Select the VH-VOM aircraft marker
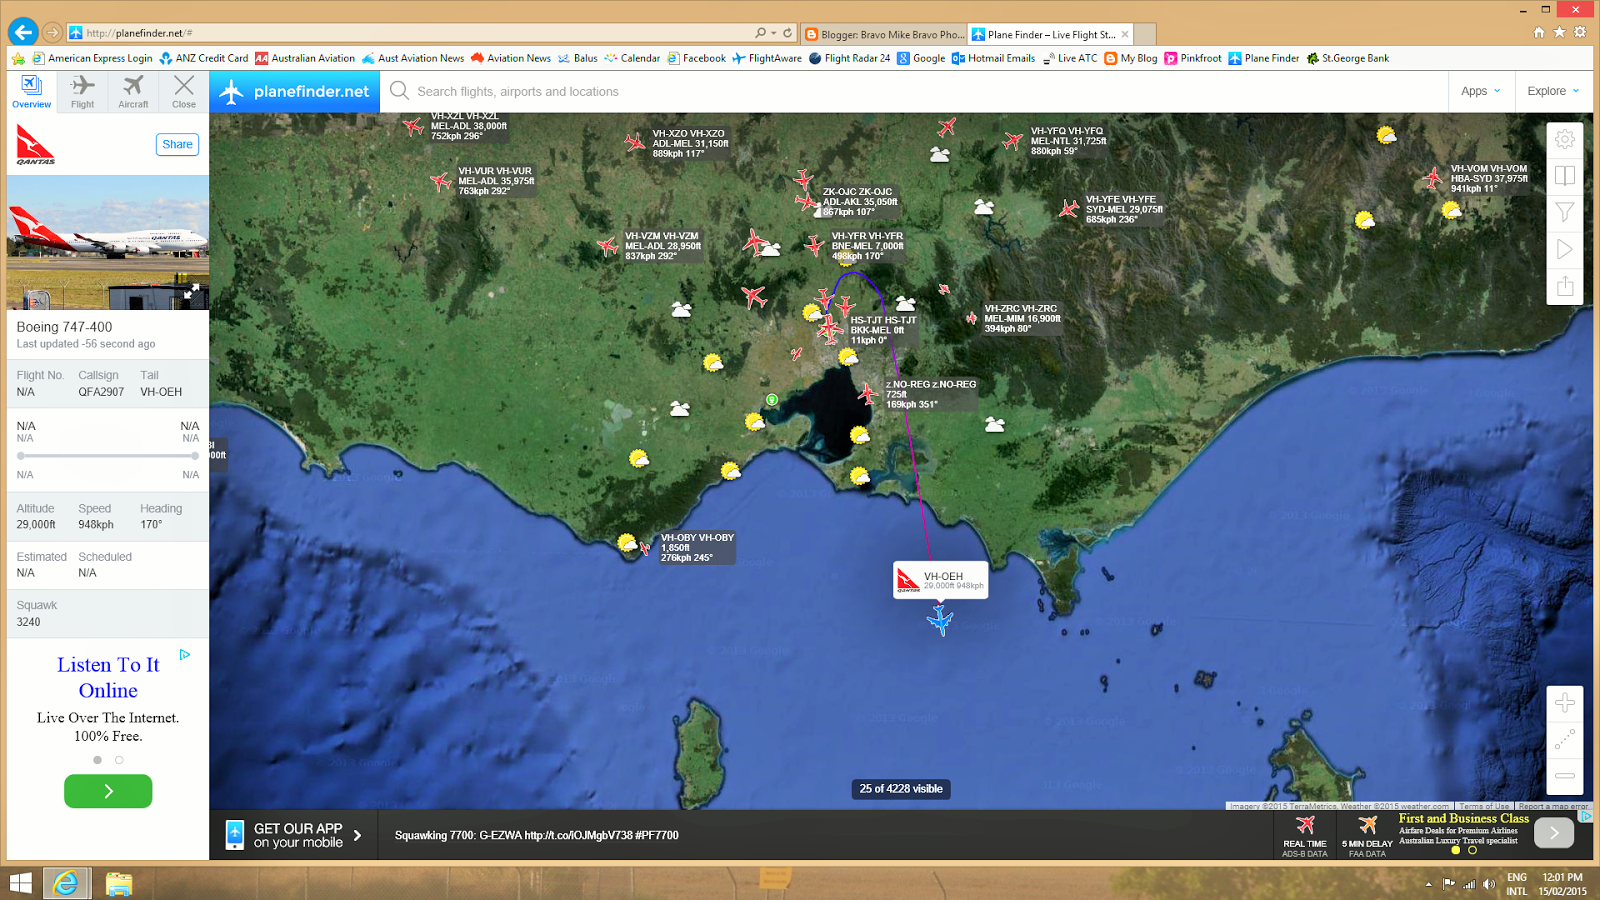 1433,179
